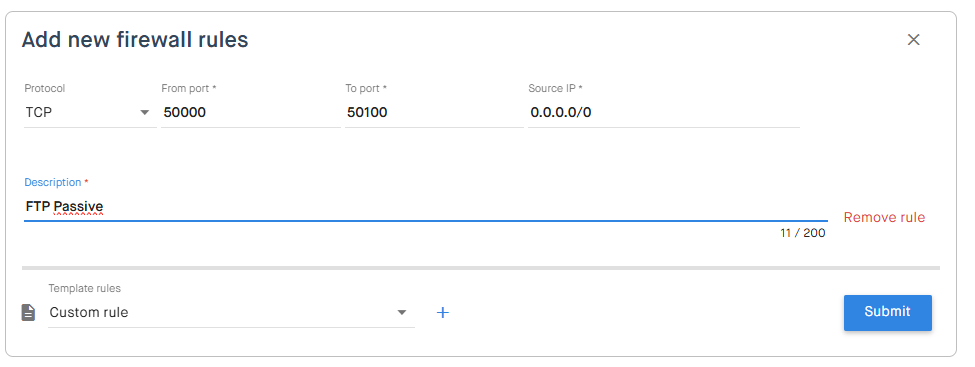Select the TCP protocol value
Viewport: 975px width, 367px height.
39,113
